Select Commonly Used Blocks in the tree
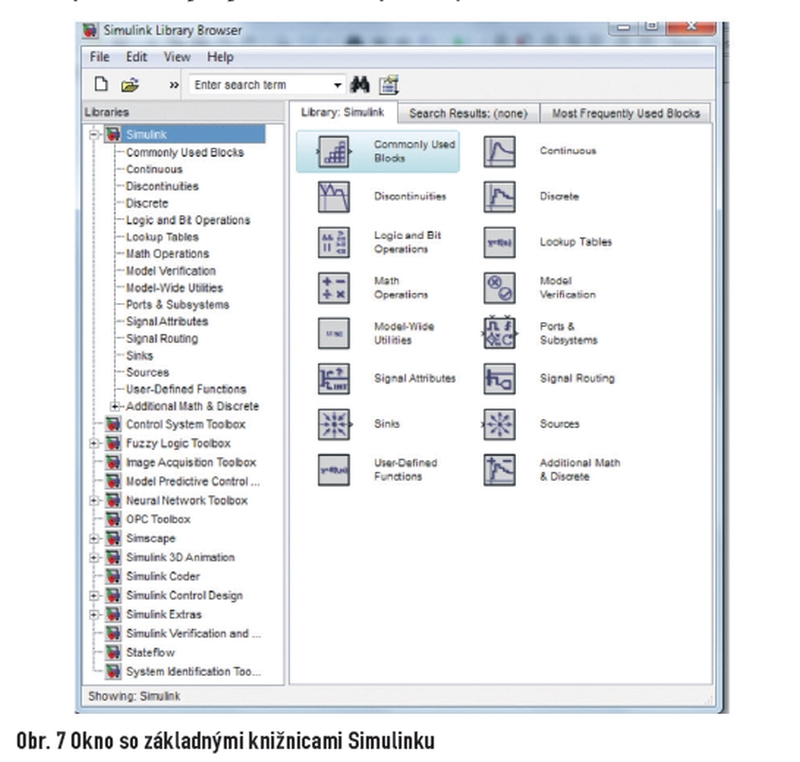800x762 pixels. 185,153
